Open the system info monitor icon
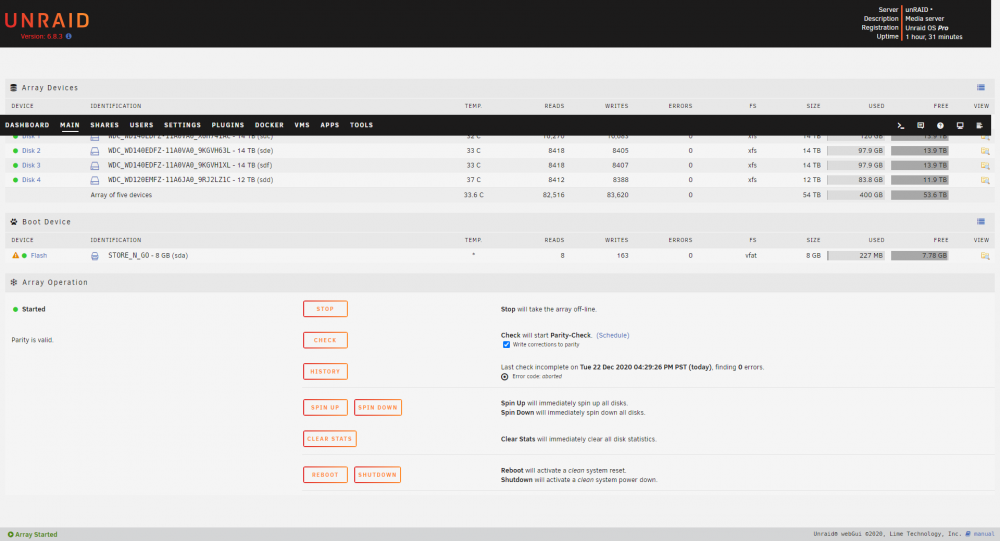The width and height of the screenshot is (1000, 541). tap(960, 126)
